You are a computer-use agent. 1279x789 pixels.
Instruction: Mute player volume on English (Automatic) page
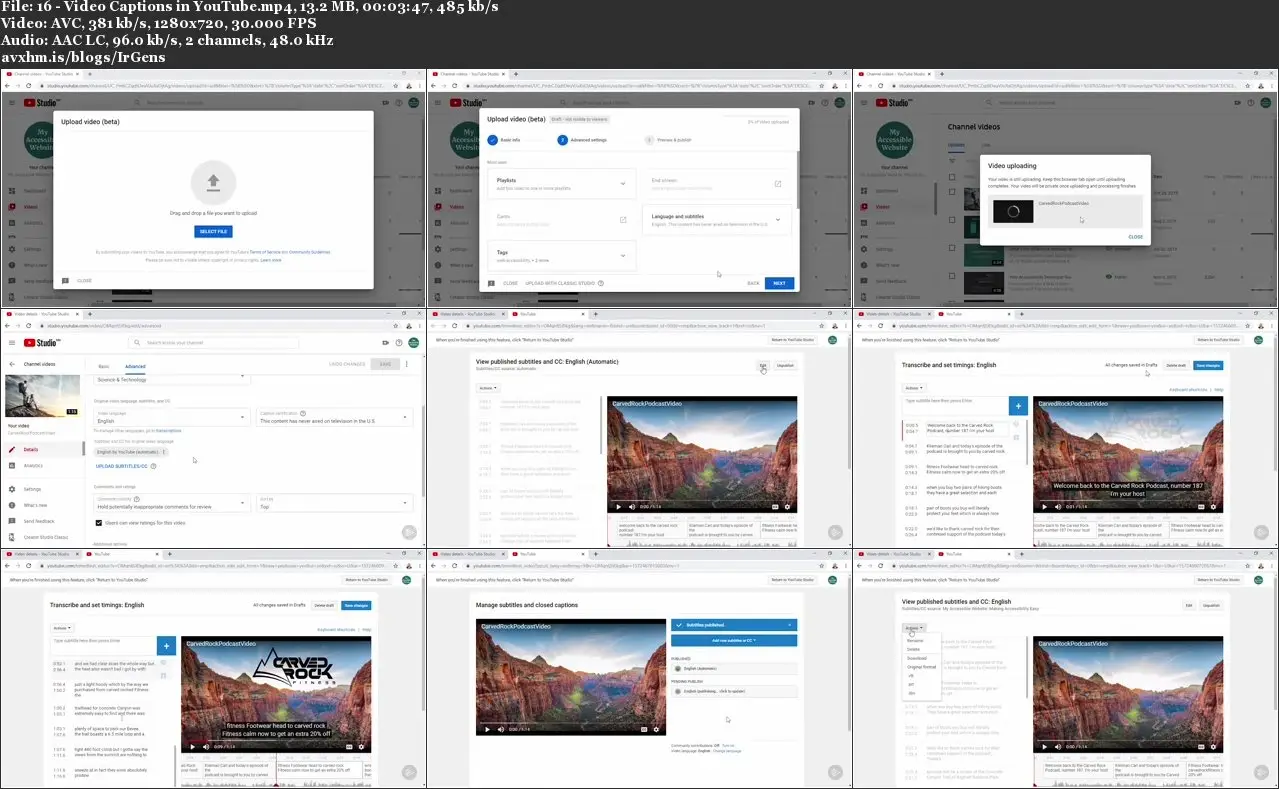click(631, 507)
